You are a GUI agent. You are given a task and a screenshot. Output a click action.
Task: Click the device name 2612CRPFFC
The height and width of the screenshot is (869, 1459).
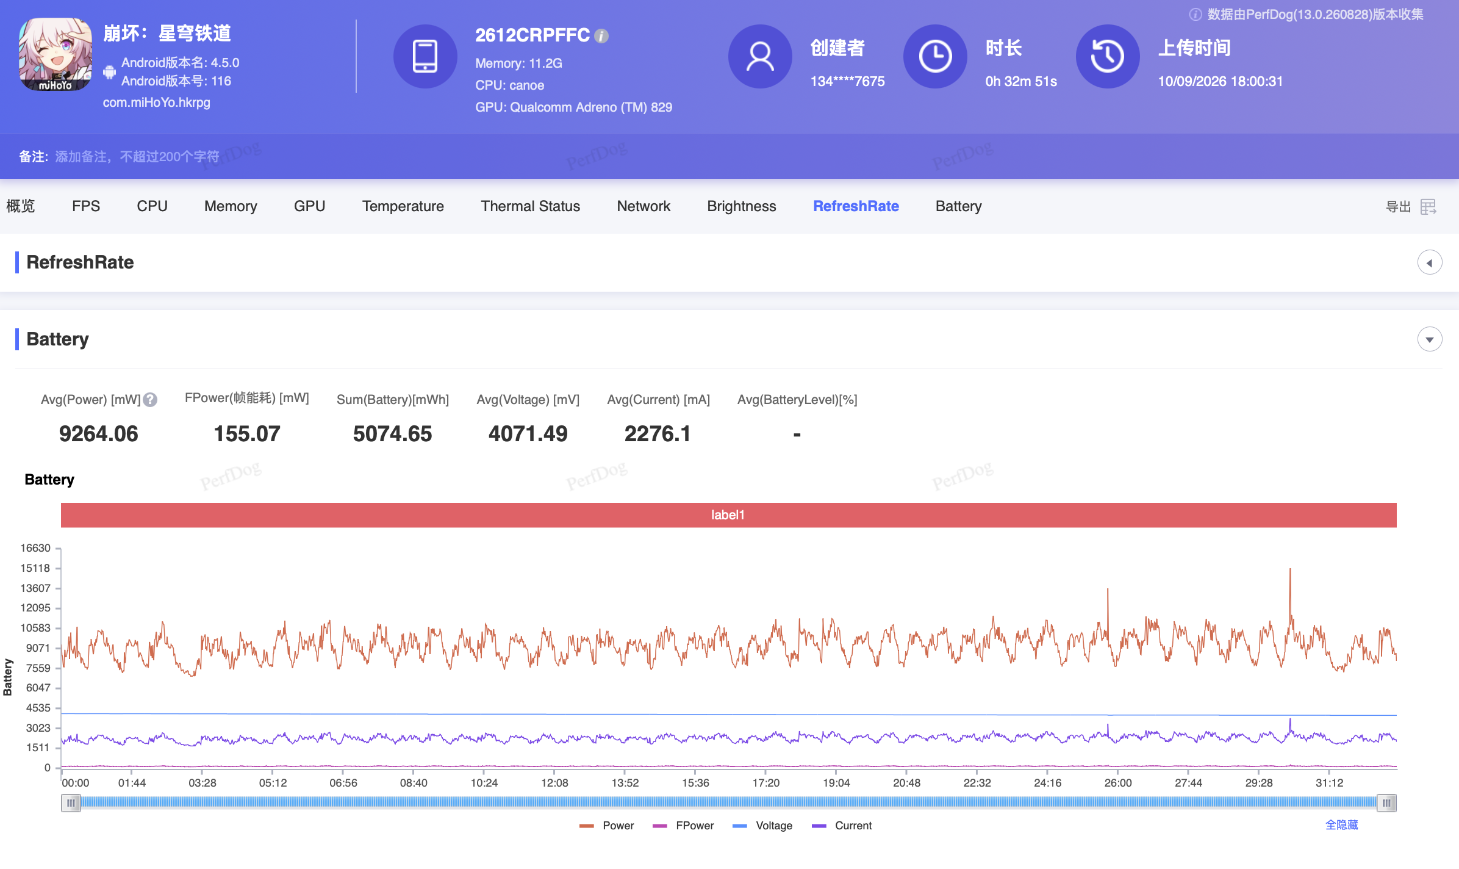point(533,35)
